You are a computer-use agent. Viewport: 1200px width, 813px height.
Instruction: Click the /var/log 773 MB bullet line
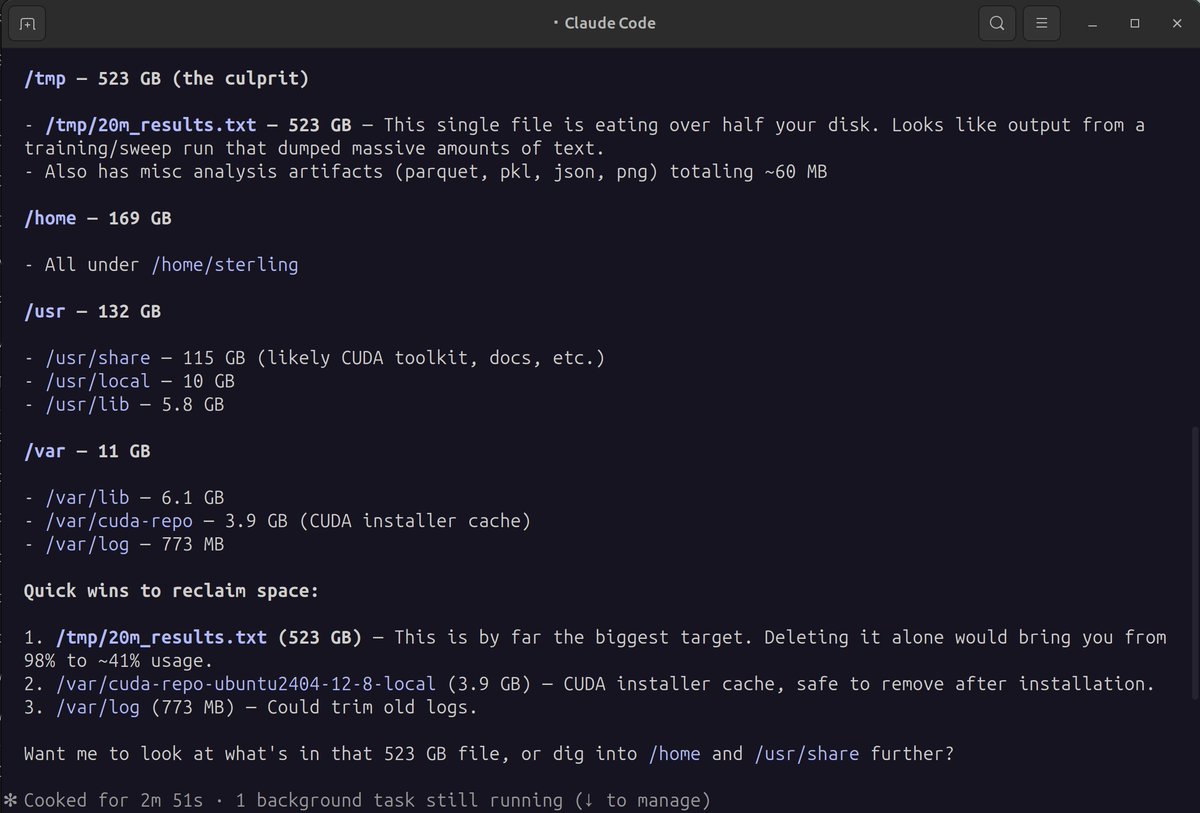124,544
